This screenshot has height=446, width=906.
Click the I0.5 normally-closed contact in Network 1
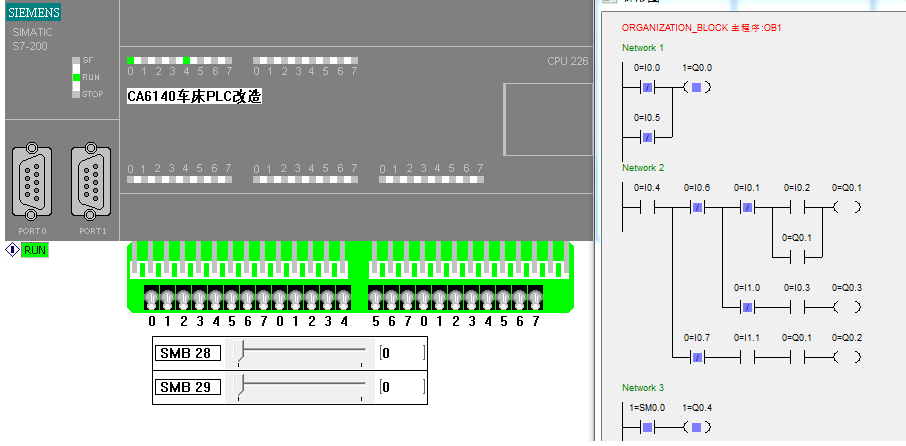647,137
